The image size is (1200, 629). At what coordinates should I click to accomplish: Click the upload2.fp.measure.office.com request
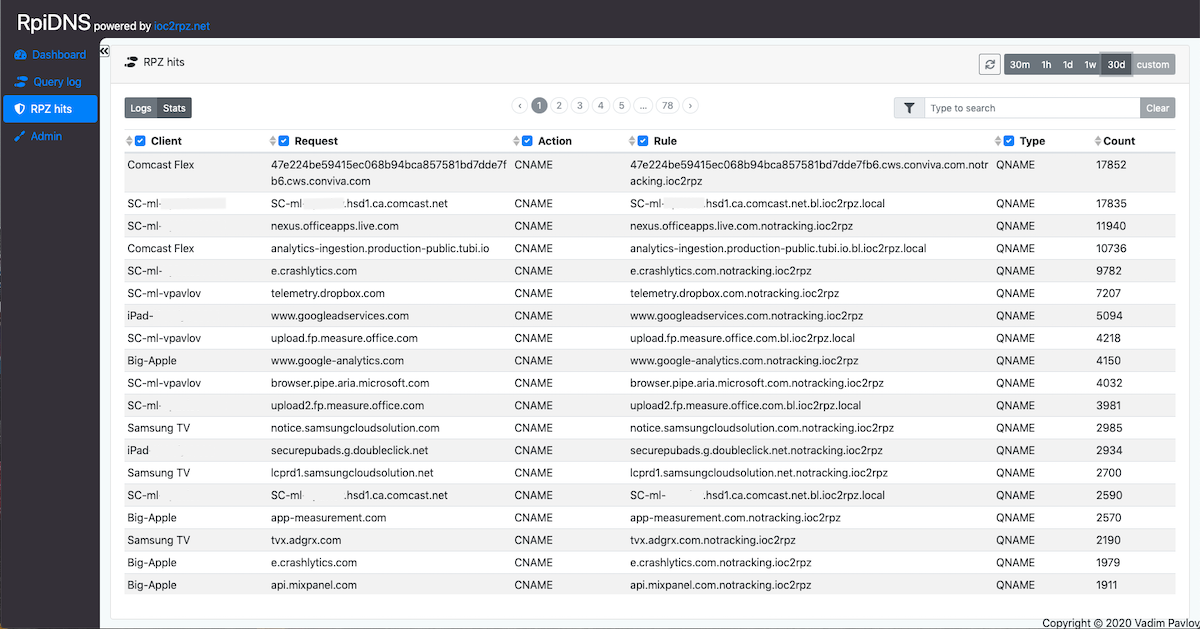click(347, 406)
